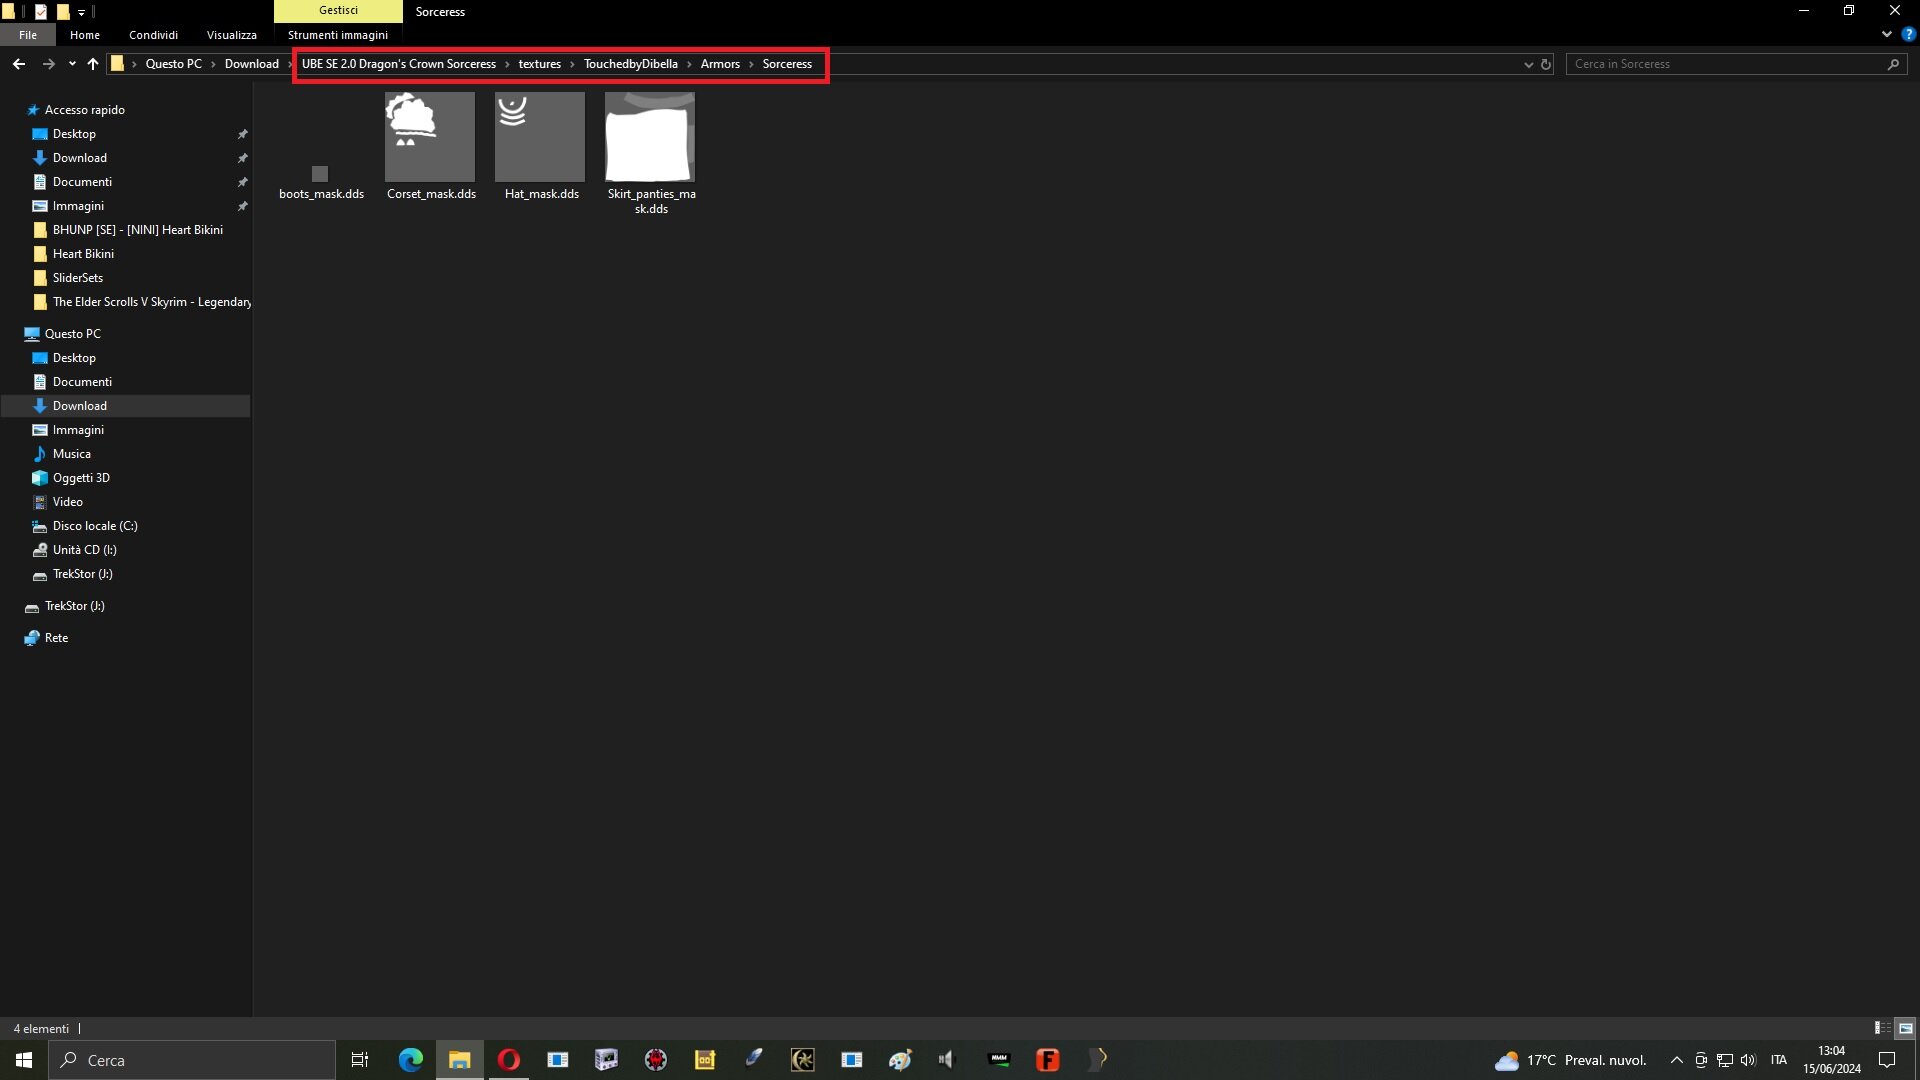Image resolution: width=1920 pixels, height=1080 pixels.
Task: Open Task View on the taskbar
Action: coord(360,1060)
